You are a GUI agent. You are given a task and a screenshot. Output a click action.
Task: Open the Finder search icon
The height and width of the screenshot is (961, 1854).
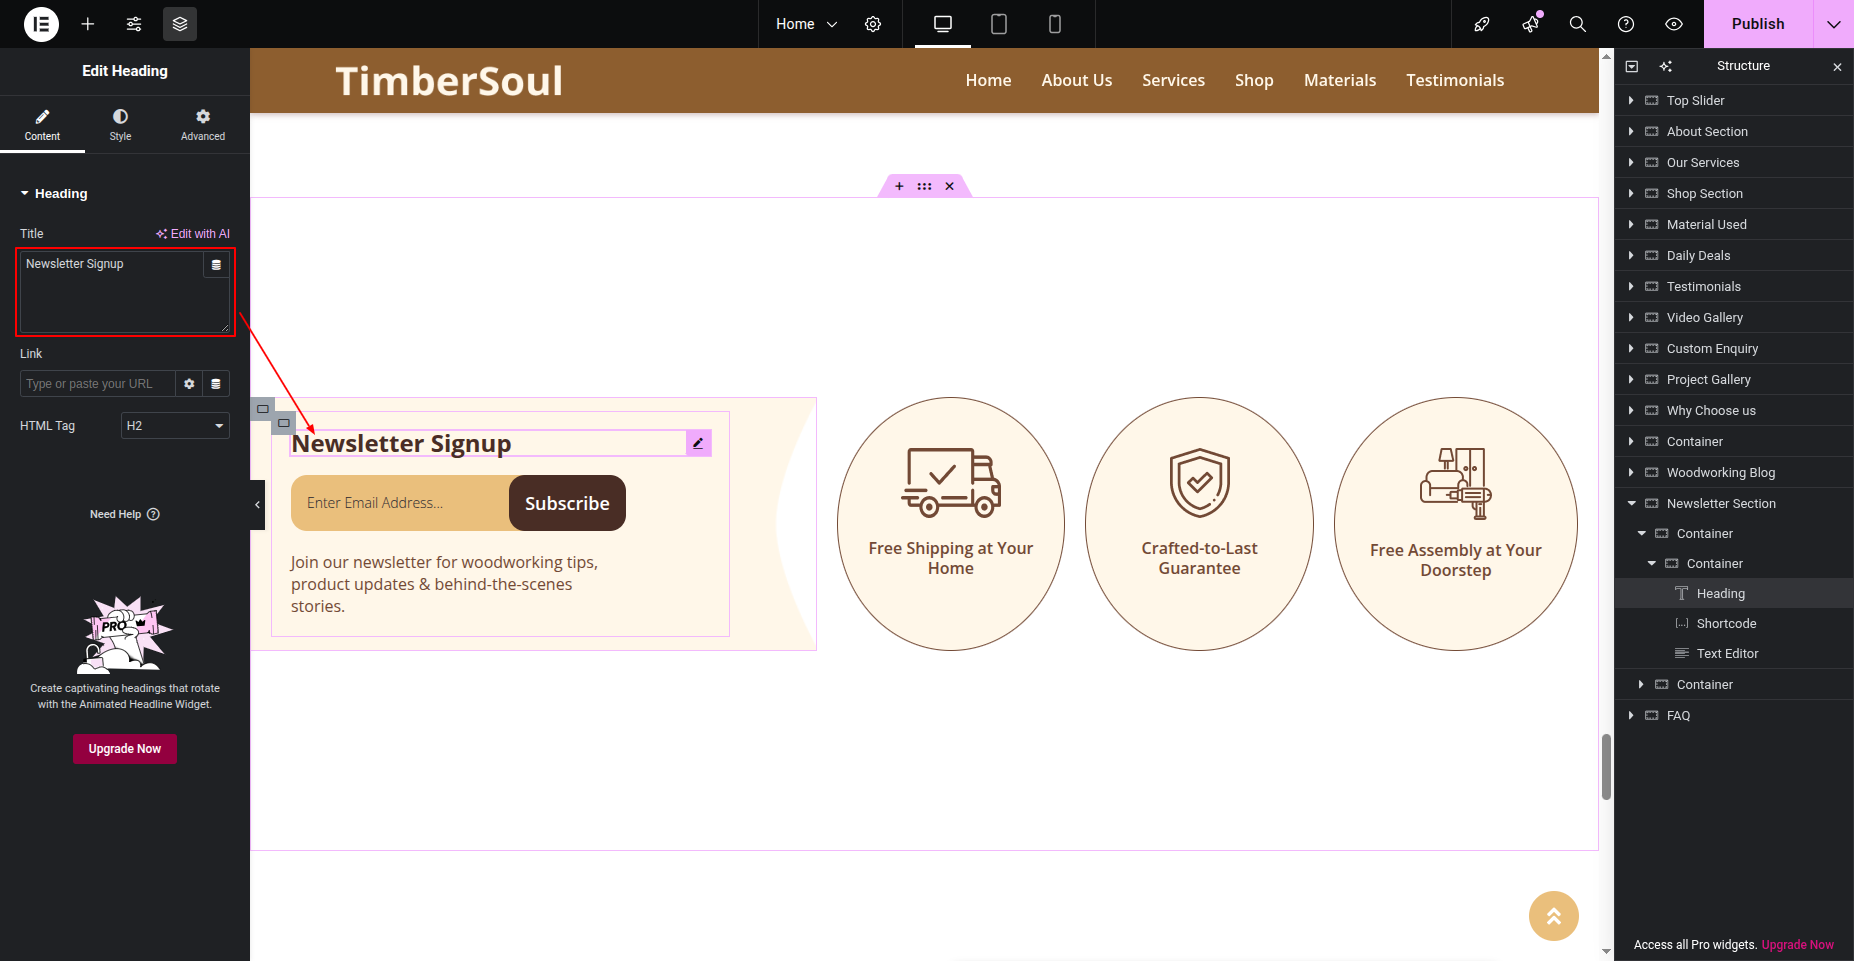coord(1578,24)
